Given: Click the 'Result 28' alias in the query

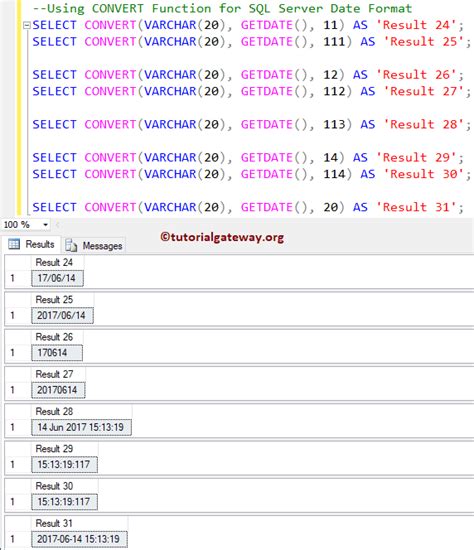Looking at the screenshot, I should 424,124.
